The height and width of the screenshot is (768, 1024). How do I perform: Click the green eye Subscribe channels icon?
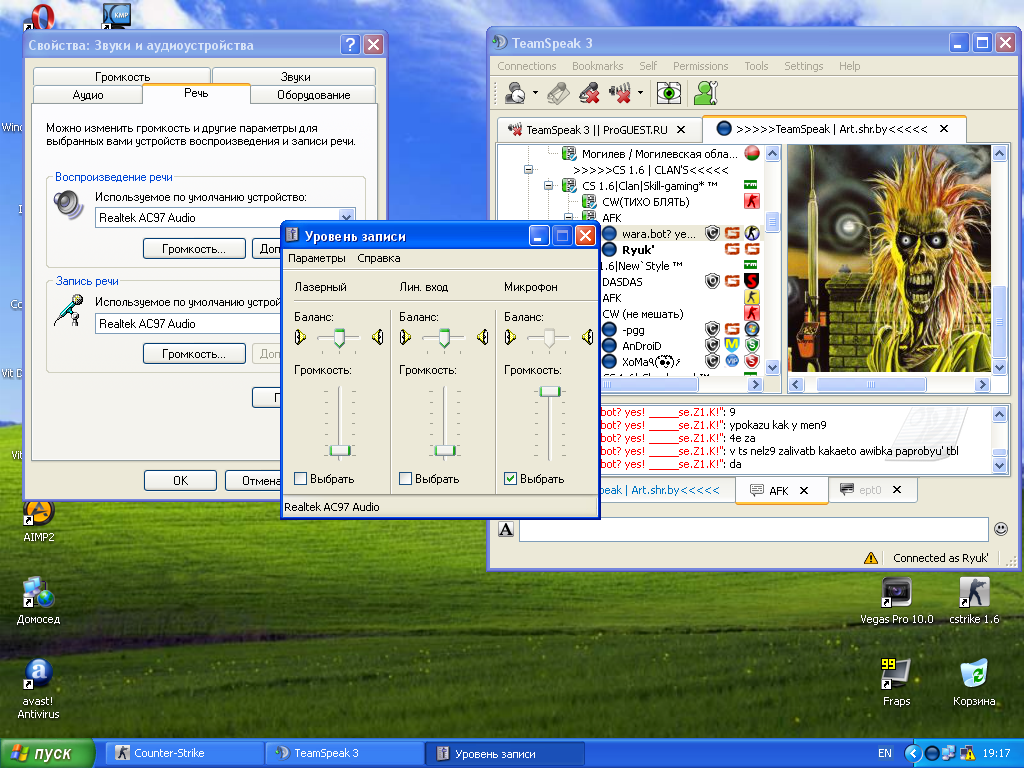669,93
